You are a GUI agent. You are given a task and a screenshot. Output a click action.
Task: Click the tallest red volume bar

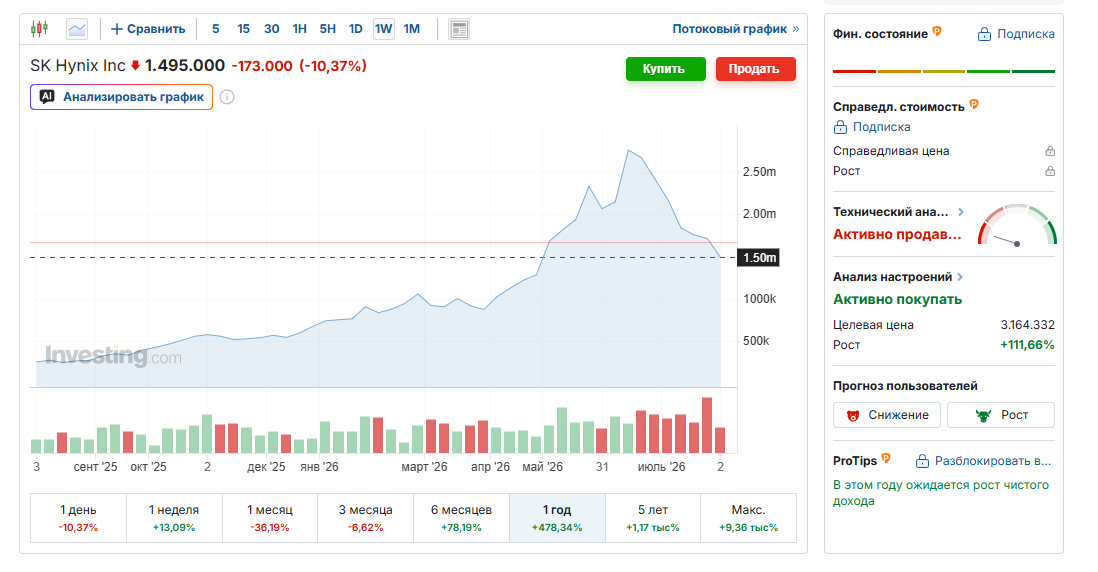pyautogui.click(x=707, y=425)
